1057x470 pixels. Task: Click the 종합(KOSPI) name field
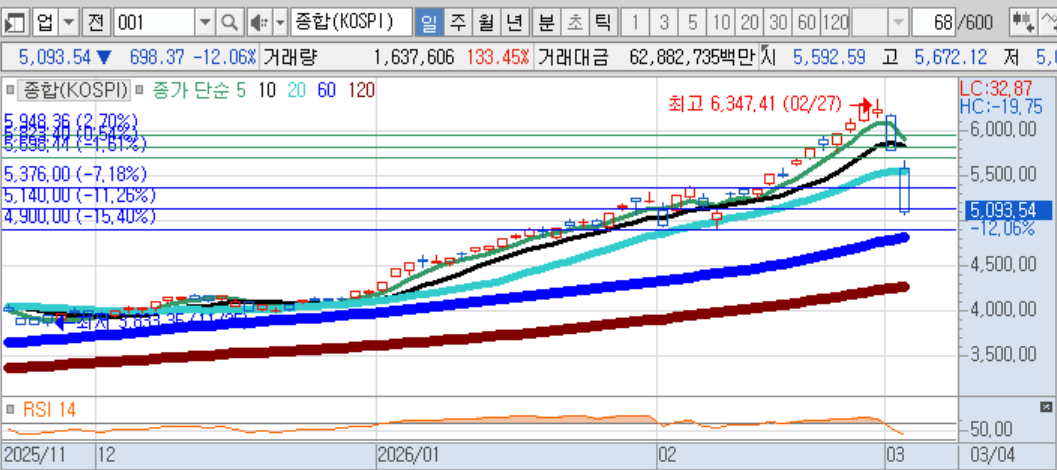tap(351, 23)
